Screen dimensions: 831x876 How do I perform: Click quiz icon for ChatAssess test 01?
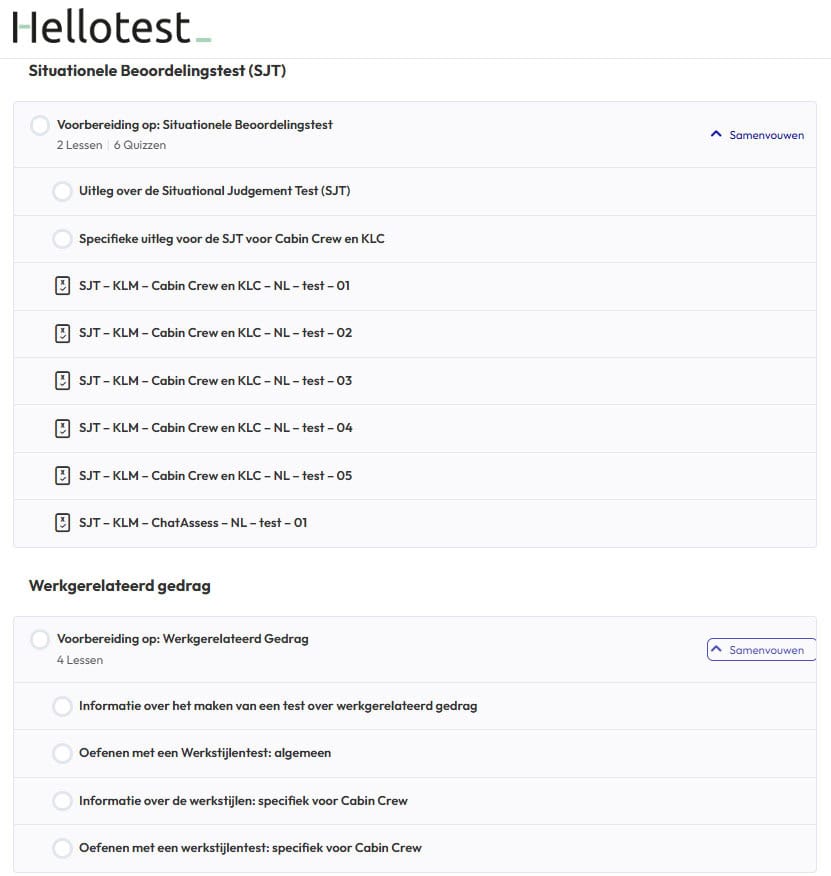[x=62, y=523]
